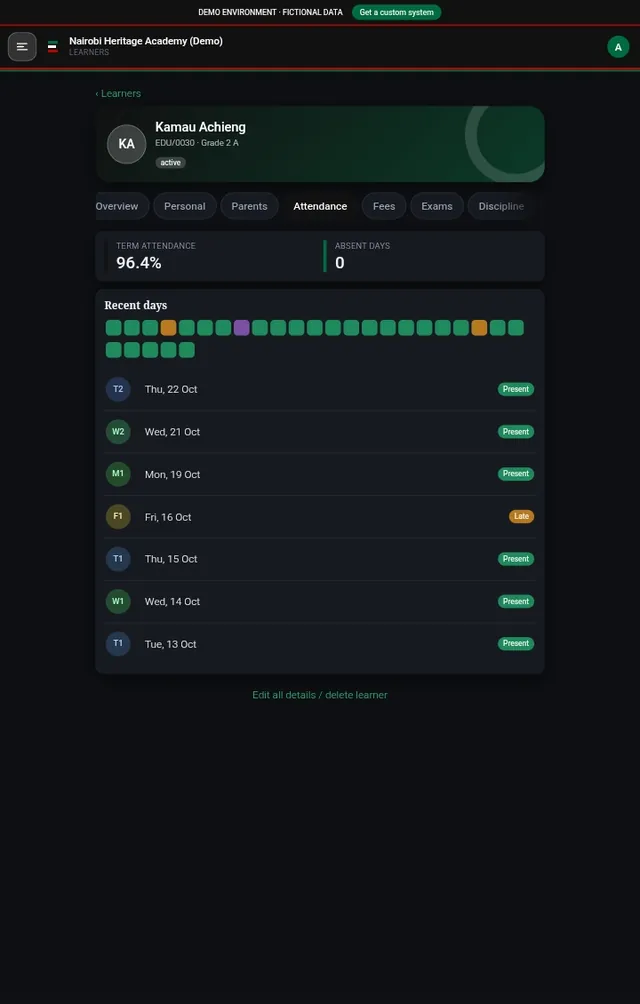Click the T2 badge for Thu, 22 Oct
The image size is (640, 1004).
pos(118,389)
